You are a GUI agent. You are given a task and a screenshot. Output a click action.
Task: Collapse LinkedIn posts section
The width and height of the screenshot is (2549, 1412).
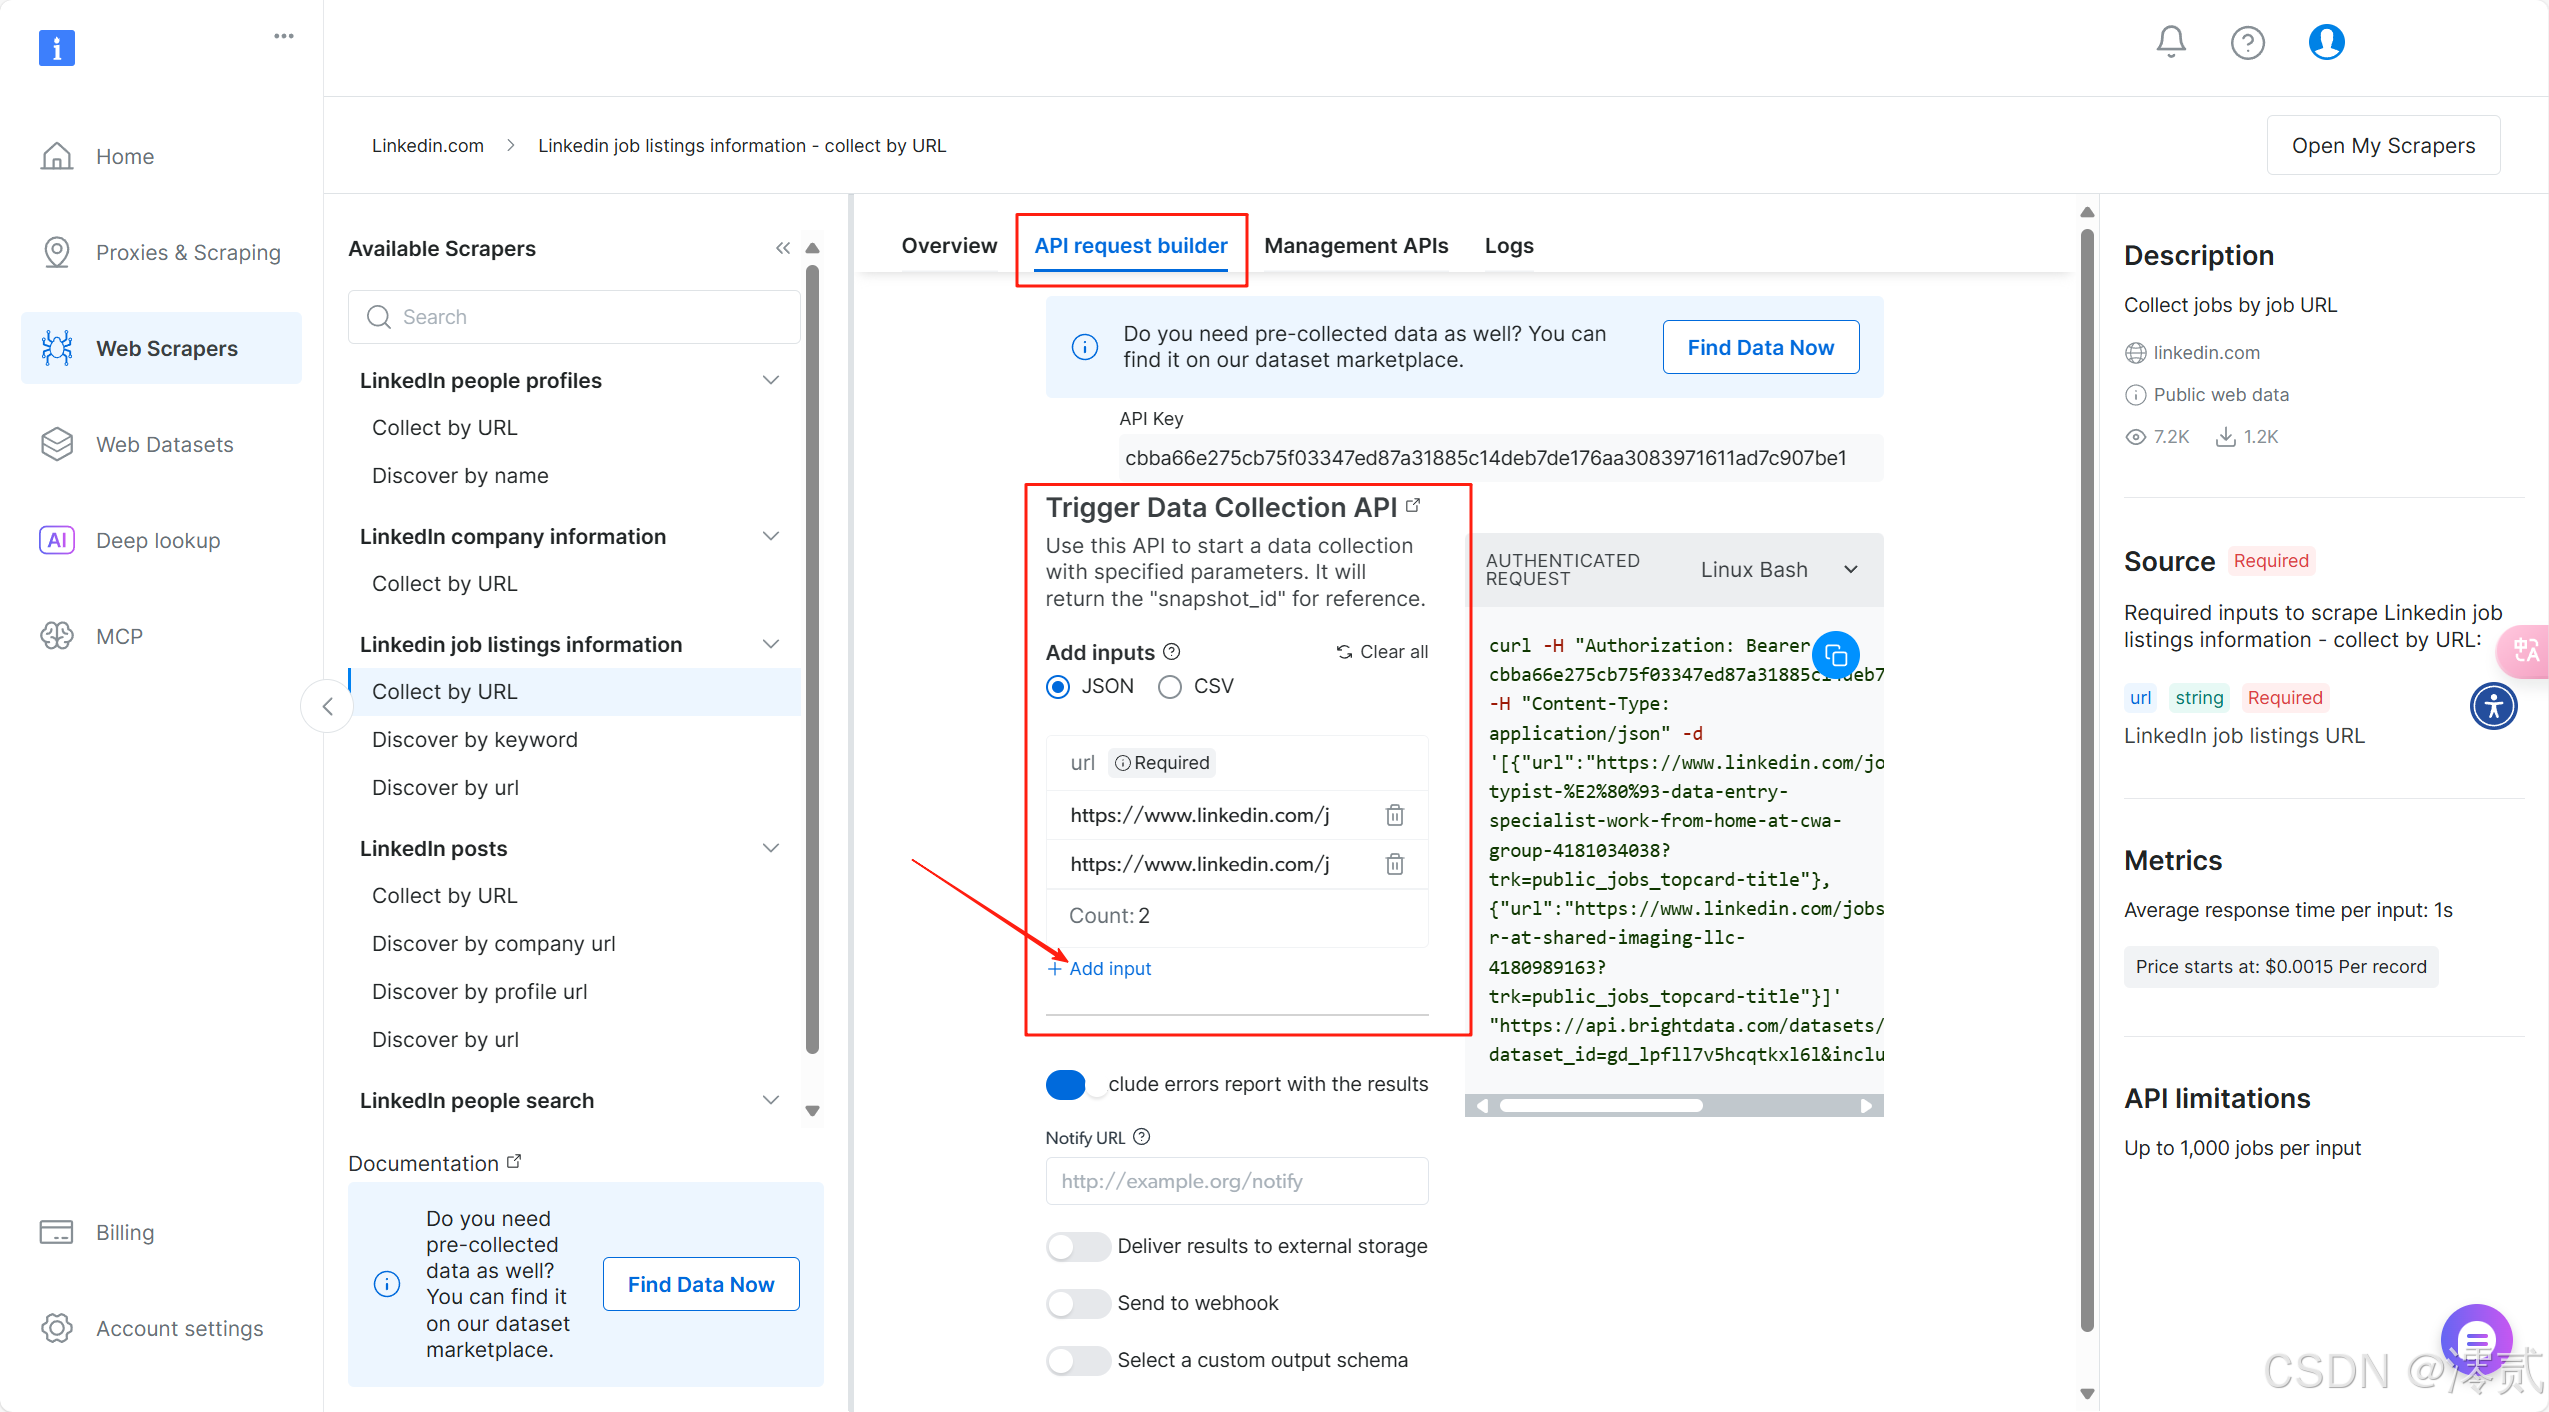[x=770, y=848]
